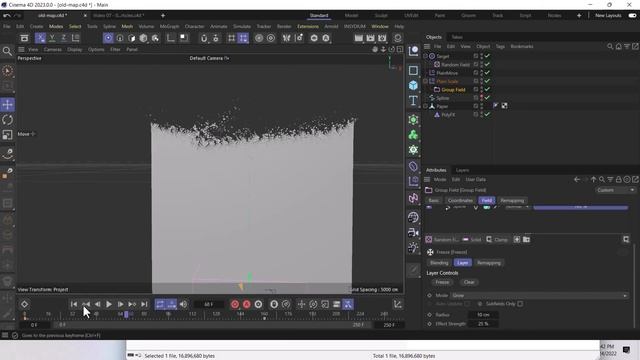Image resolution: width=640 pixels, height=360 pixels.
Task: Select the Rotate tool in left toolbar
Action: click(7, 120)
